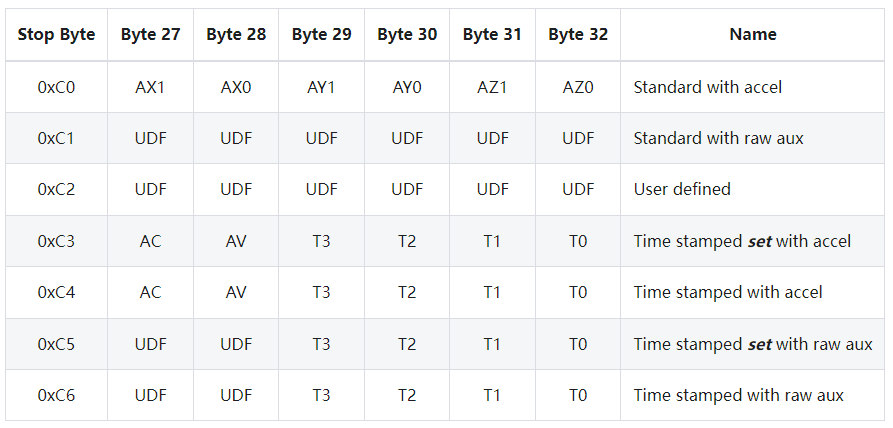Click the AC cell in the 0xC3 row
The image size is (893, 428).
coord(150,241)
